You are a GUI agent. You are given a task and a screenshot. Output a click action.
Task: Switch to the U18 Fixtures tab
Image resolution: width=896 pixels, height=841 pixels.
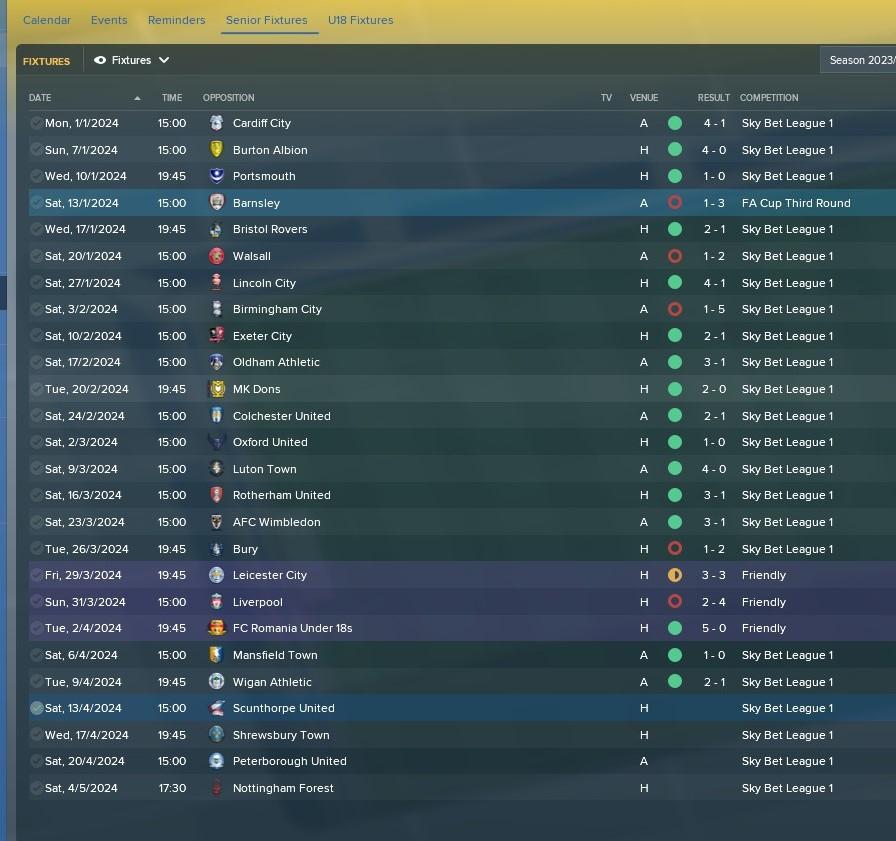click(361, 20)
